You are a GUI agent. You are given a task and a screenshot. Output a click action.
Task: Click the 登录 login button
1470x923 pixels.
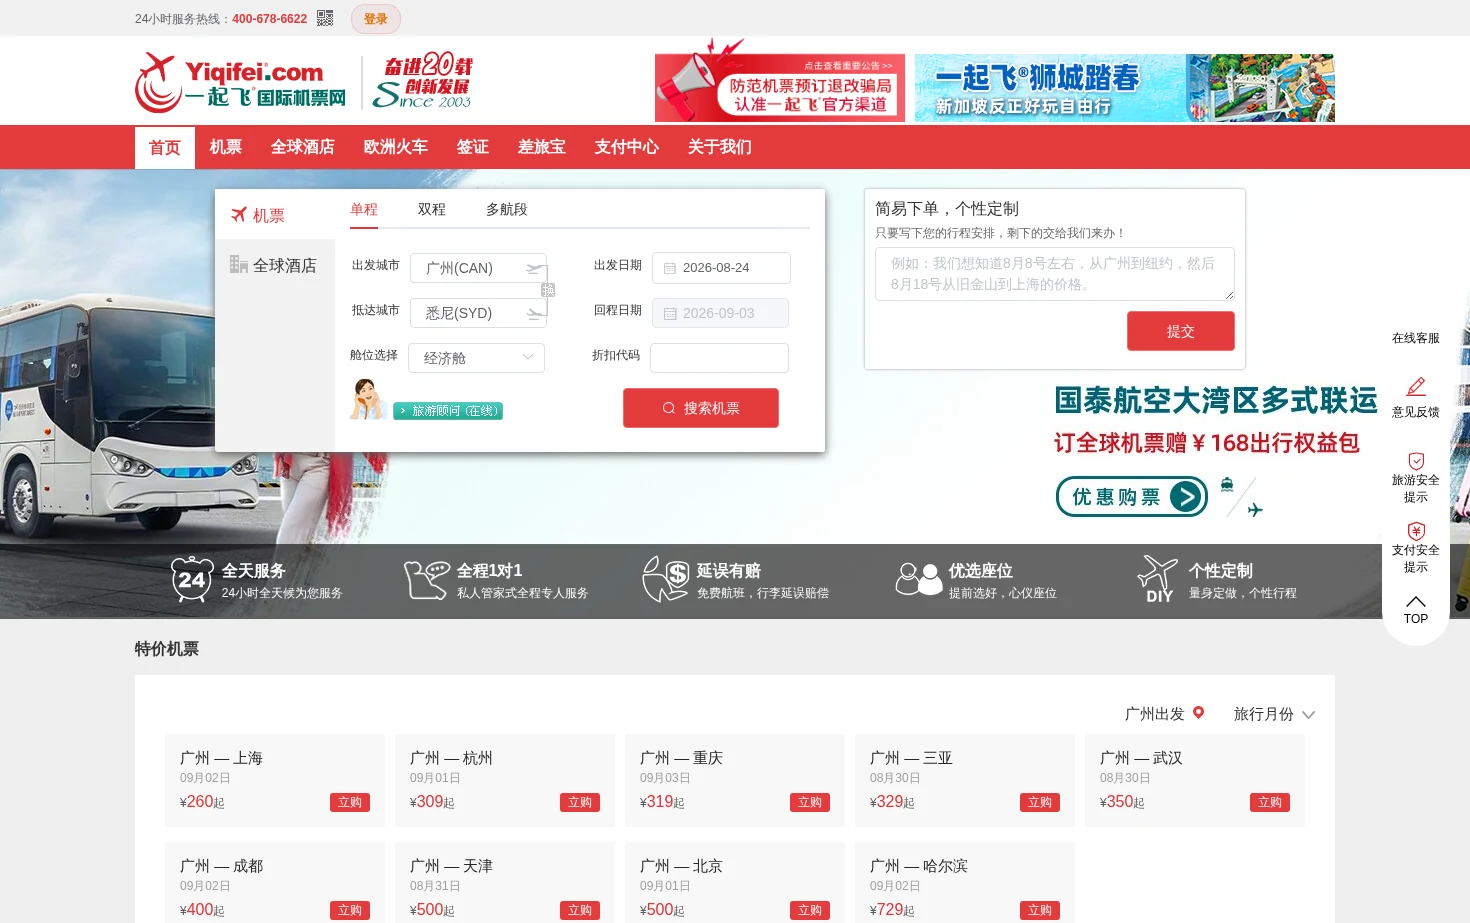tap(376, 19)
